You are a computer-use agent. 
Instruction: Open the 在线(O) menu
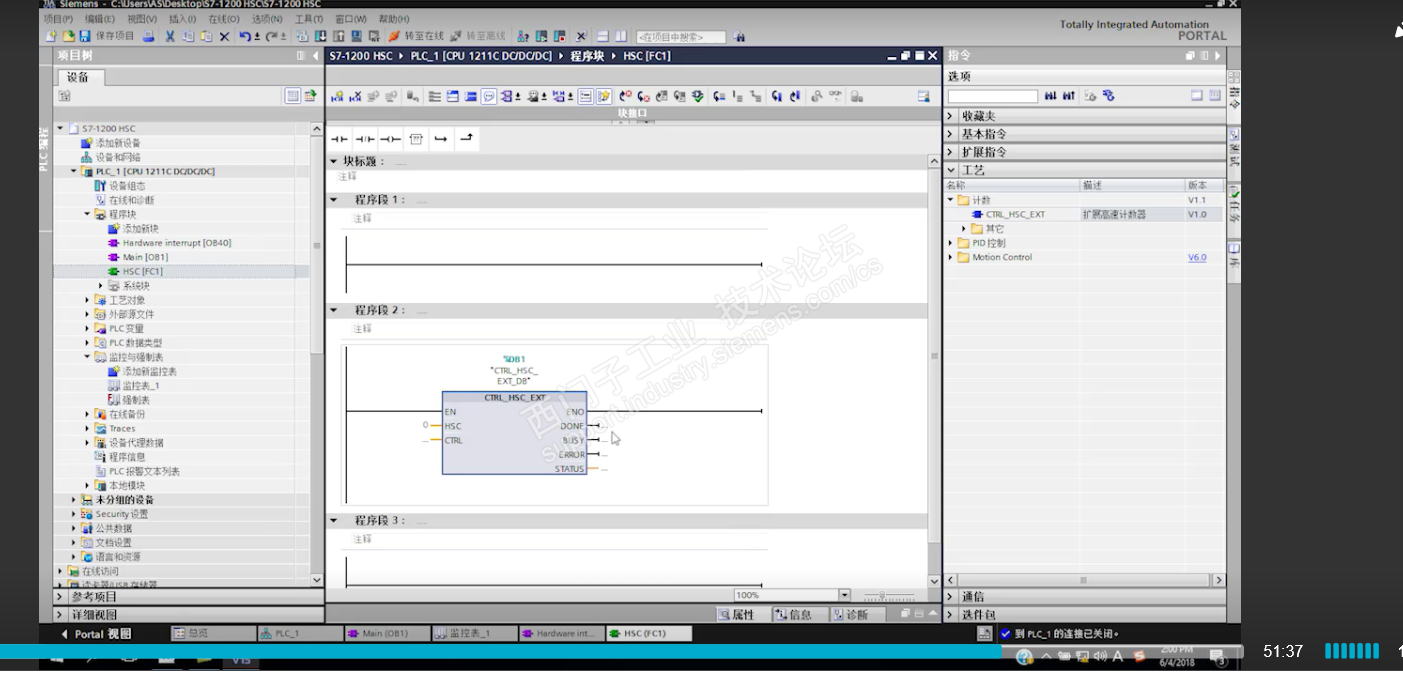(224, 19)
